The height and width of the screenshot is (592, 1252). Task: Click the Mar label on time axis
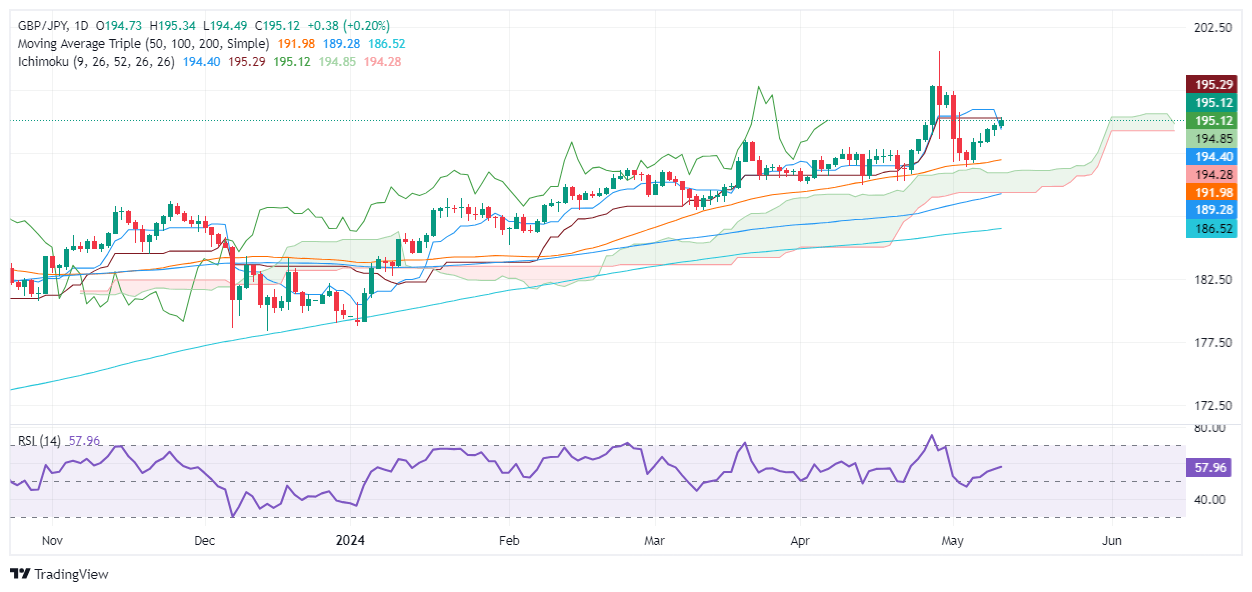(x=655, y=540)
